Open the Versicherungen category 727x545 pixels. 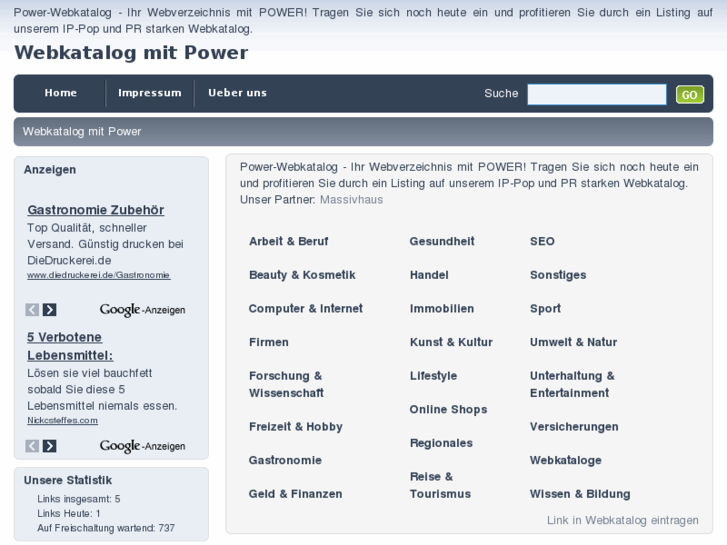[x=574, y=427]
